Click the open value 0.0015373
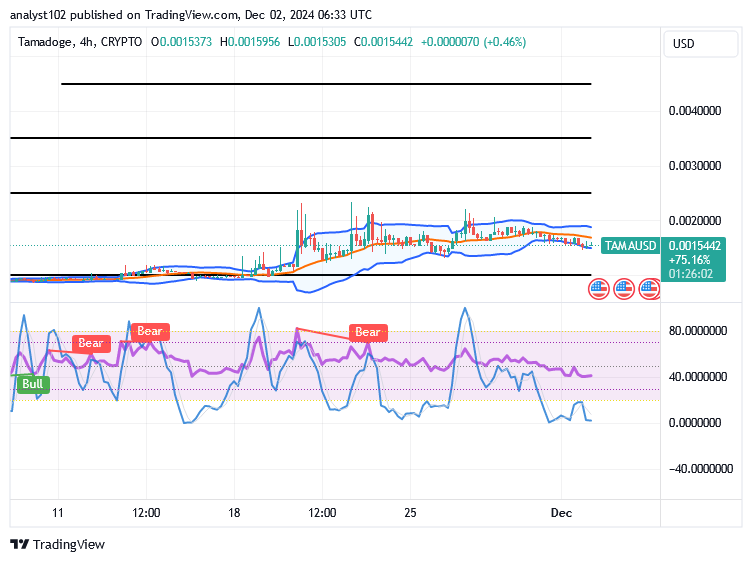Screen dimensions: 752x562 point(186,42)
